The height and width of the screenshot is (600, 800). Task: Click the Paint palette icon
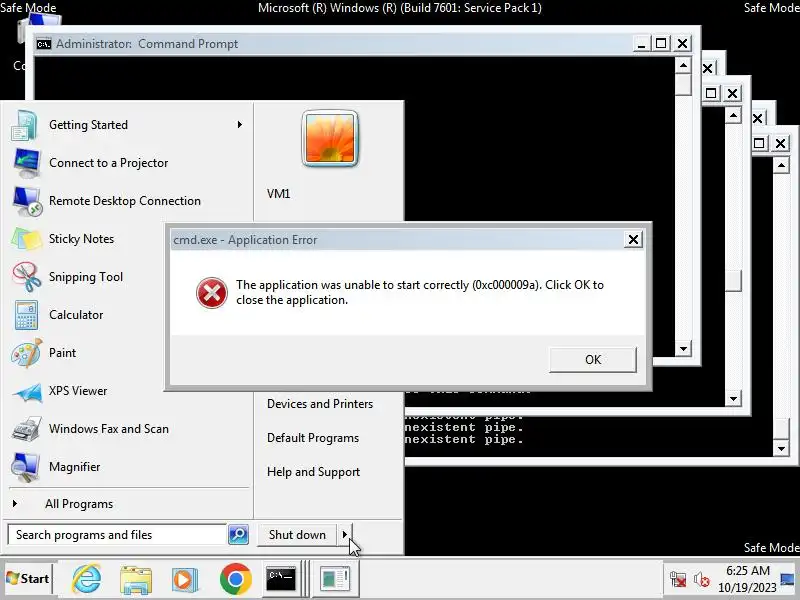[x=27, y=353]
